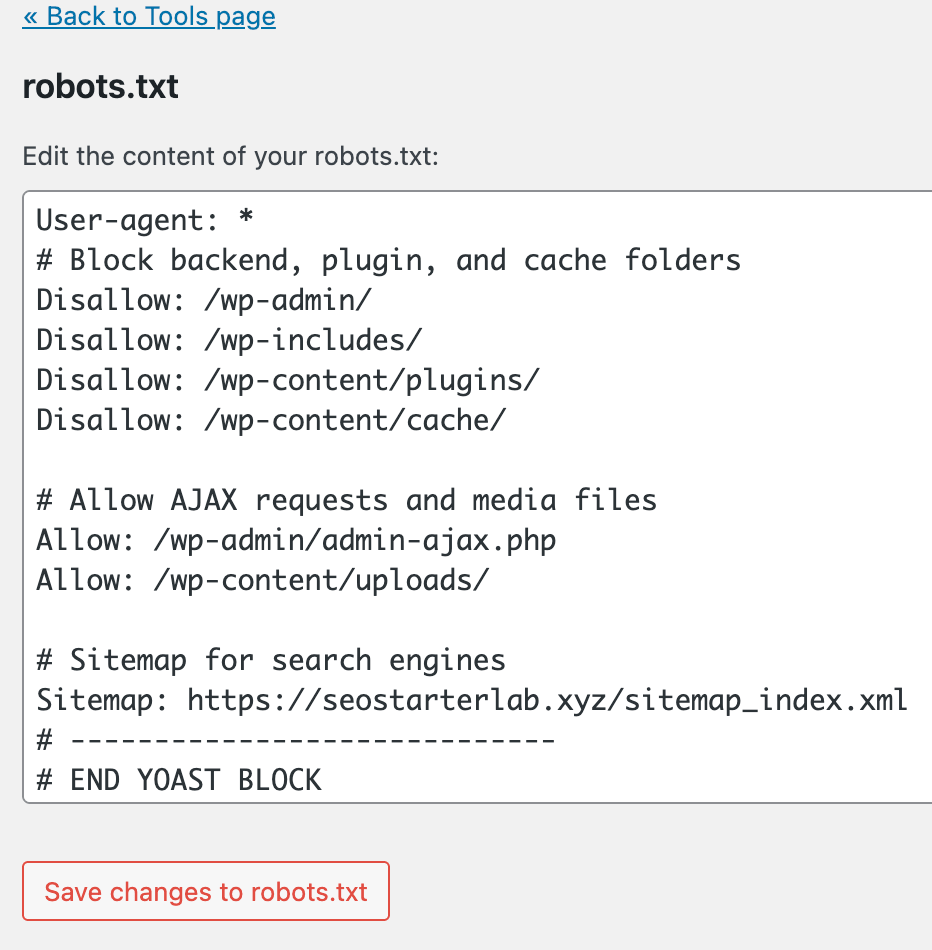Click the Allow AJAX requests comment line
Image resolution: width=932 pixels, height=950 pixels.
point(345,500)
